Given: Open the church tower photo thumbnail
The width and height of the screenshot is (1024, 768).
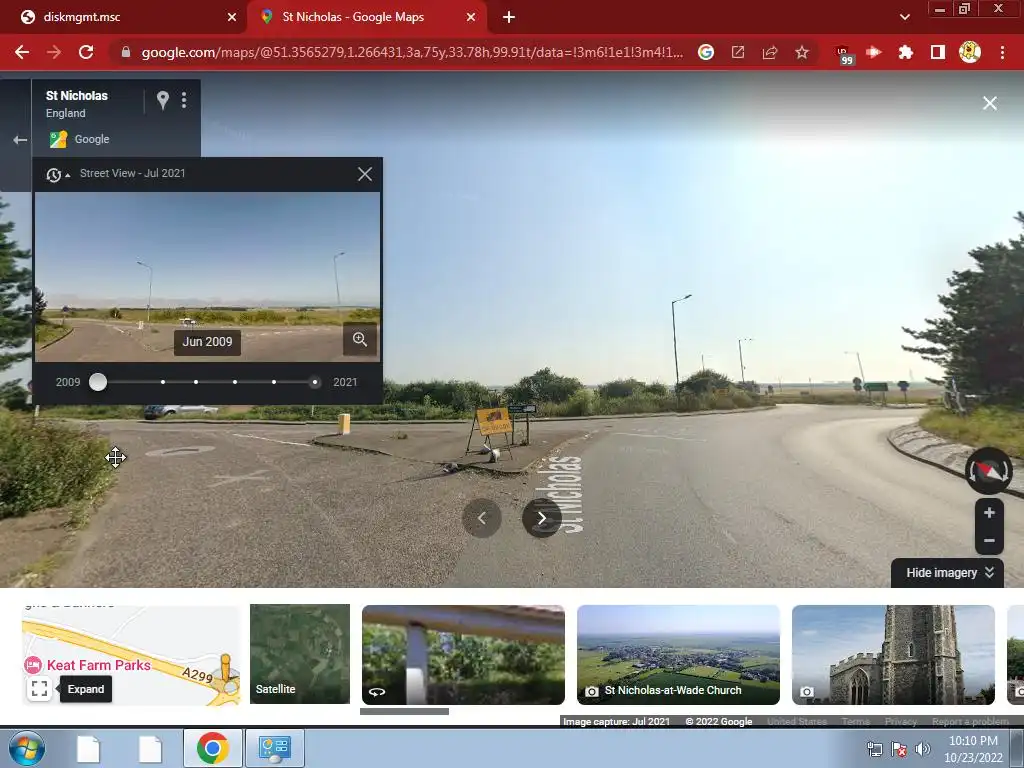Looking at the screenshot, I should (x=893, y=654).
